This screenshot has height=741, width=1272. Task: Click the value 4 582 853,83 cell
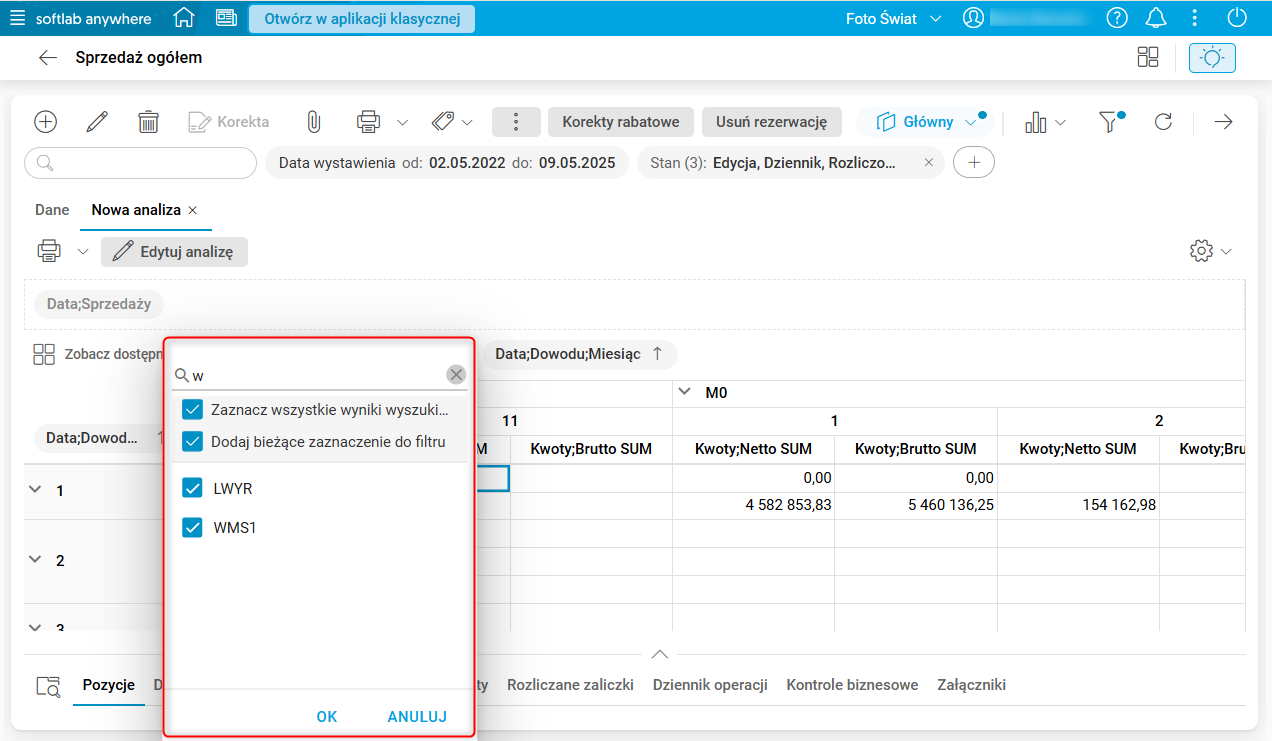tap(754, 506)
